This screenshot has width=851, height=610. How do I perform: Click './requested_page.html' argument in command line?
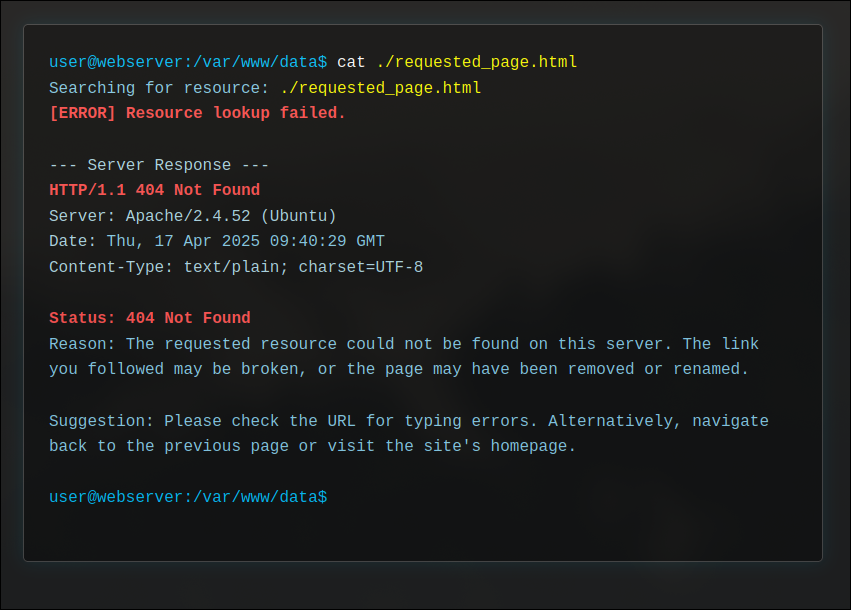point(477,62)
